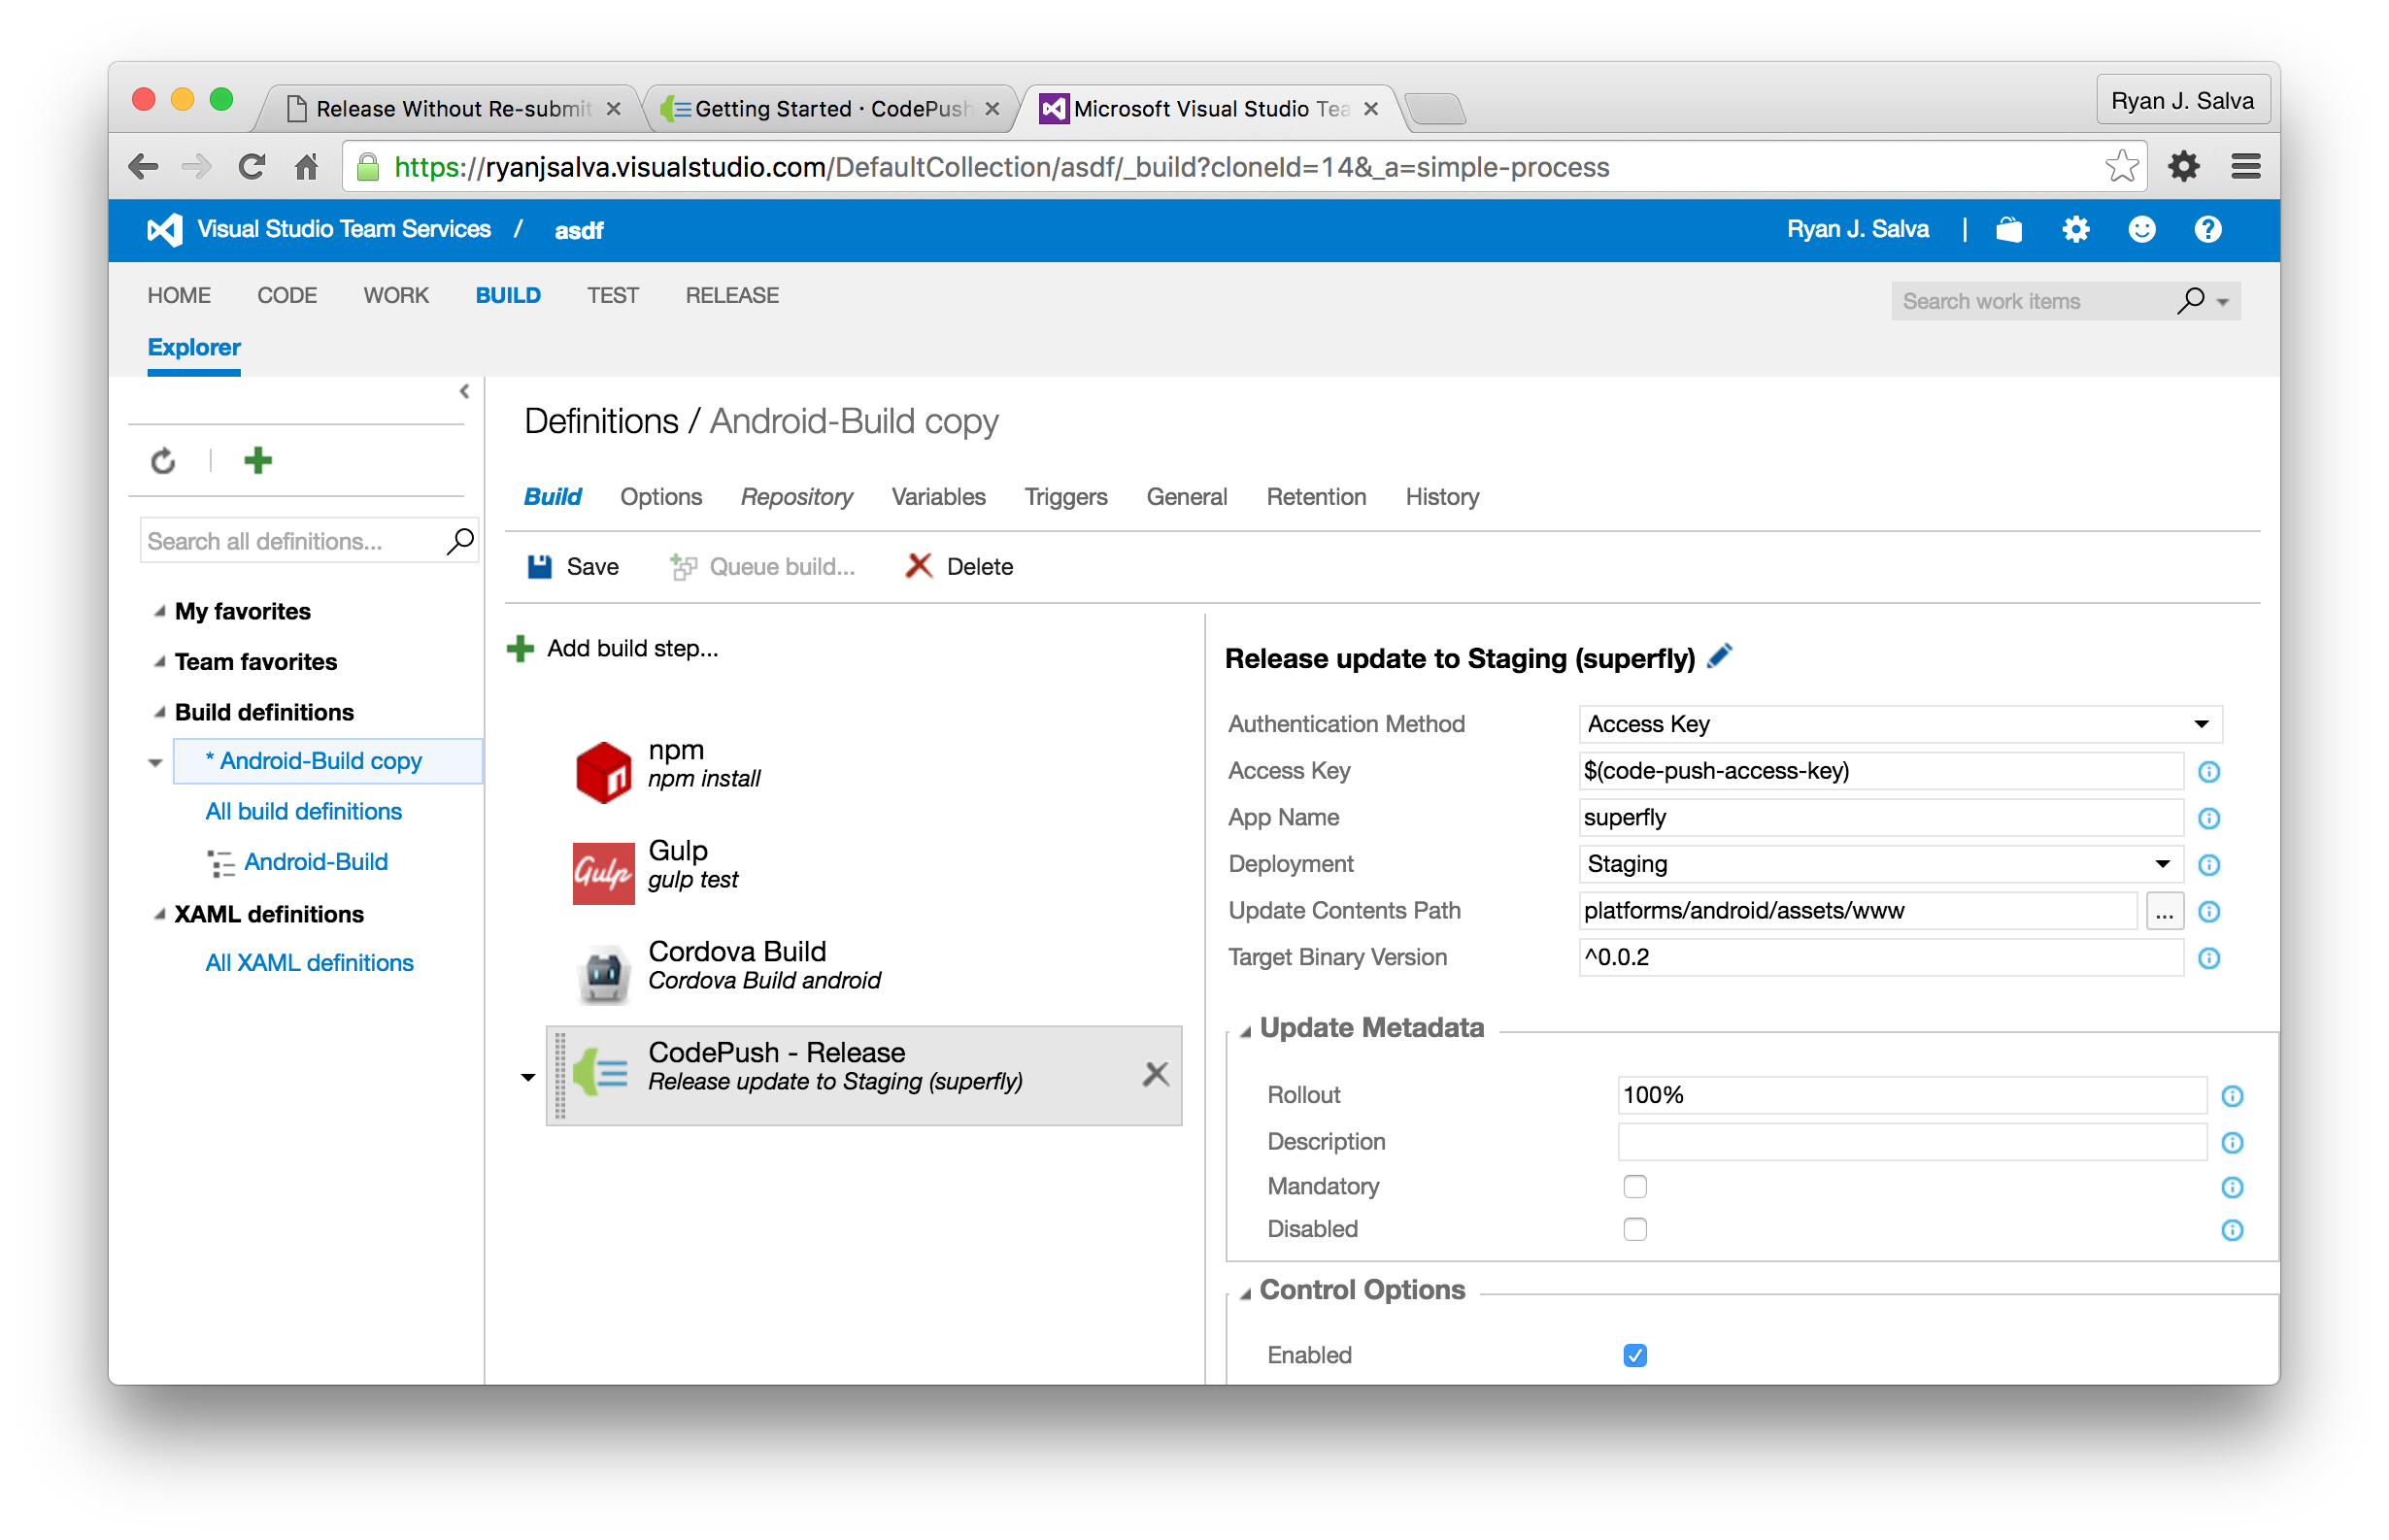Collapse XAML definitions section
Viewport: 2389px width, 1540px height.
tap(159, 914)
